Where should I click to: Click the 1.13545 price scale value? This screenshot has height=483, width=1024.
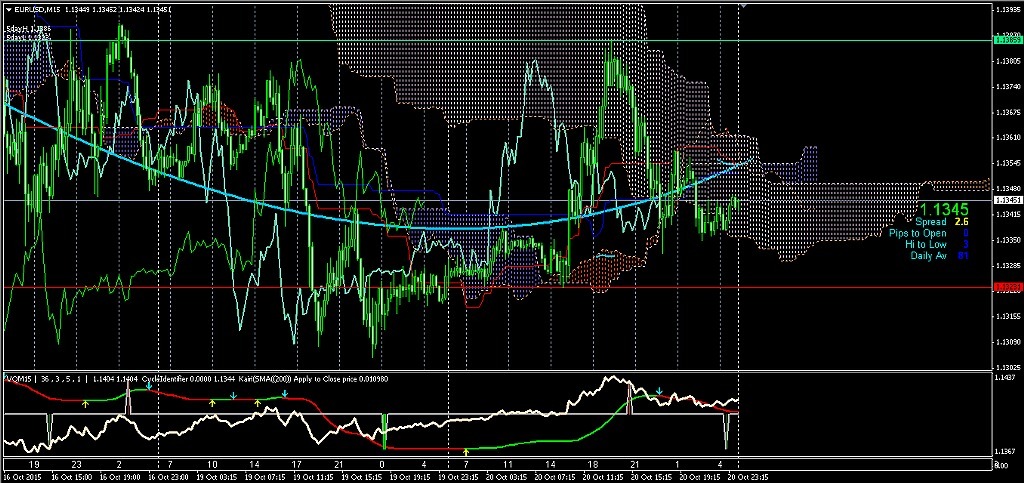[1006, 163]
